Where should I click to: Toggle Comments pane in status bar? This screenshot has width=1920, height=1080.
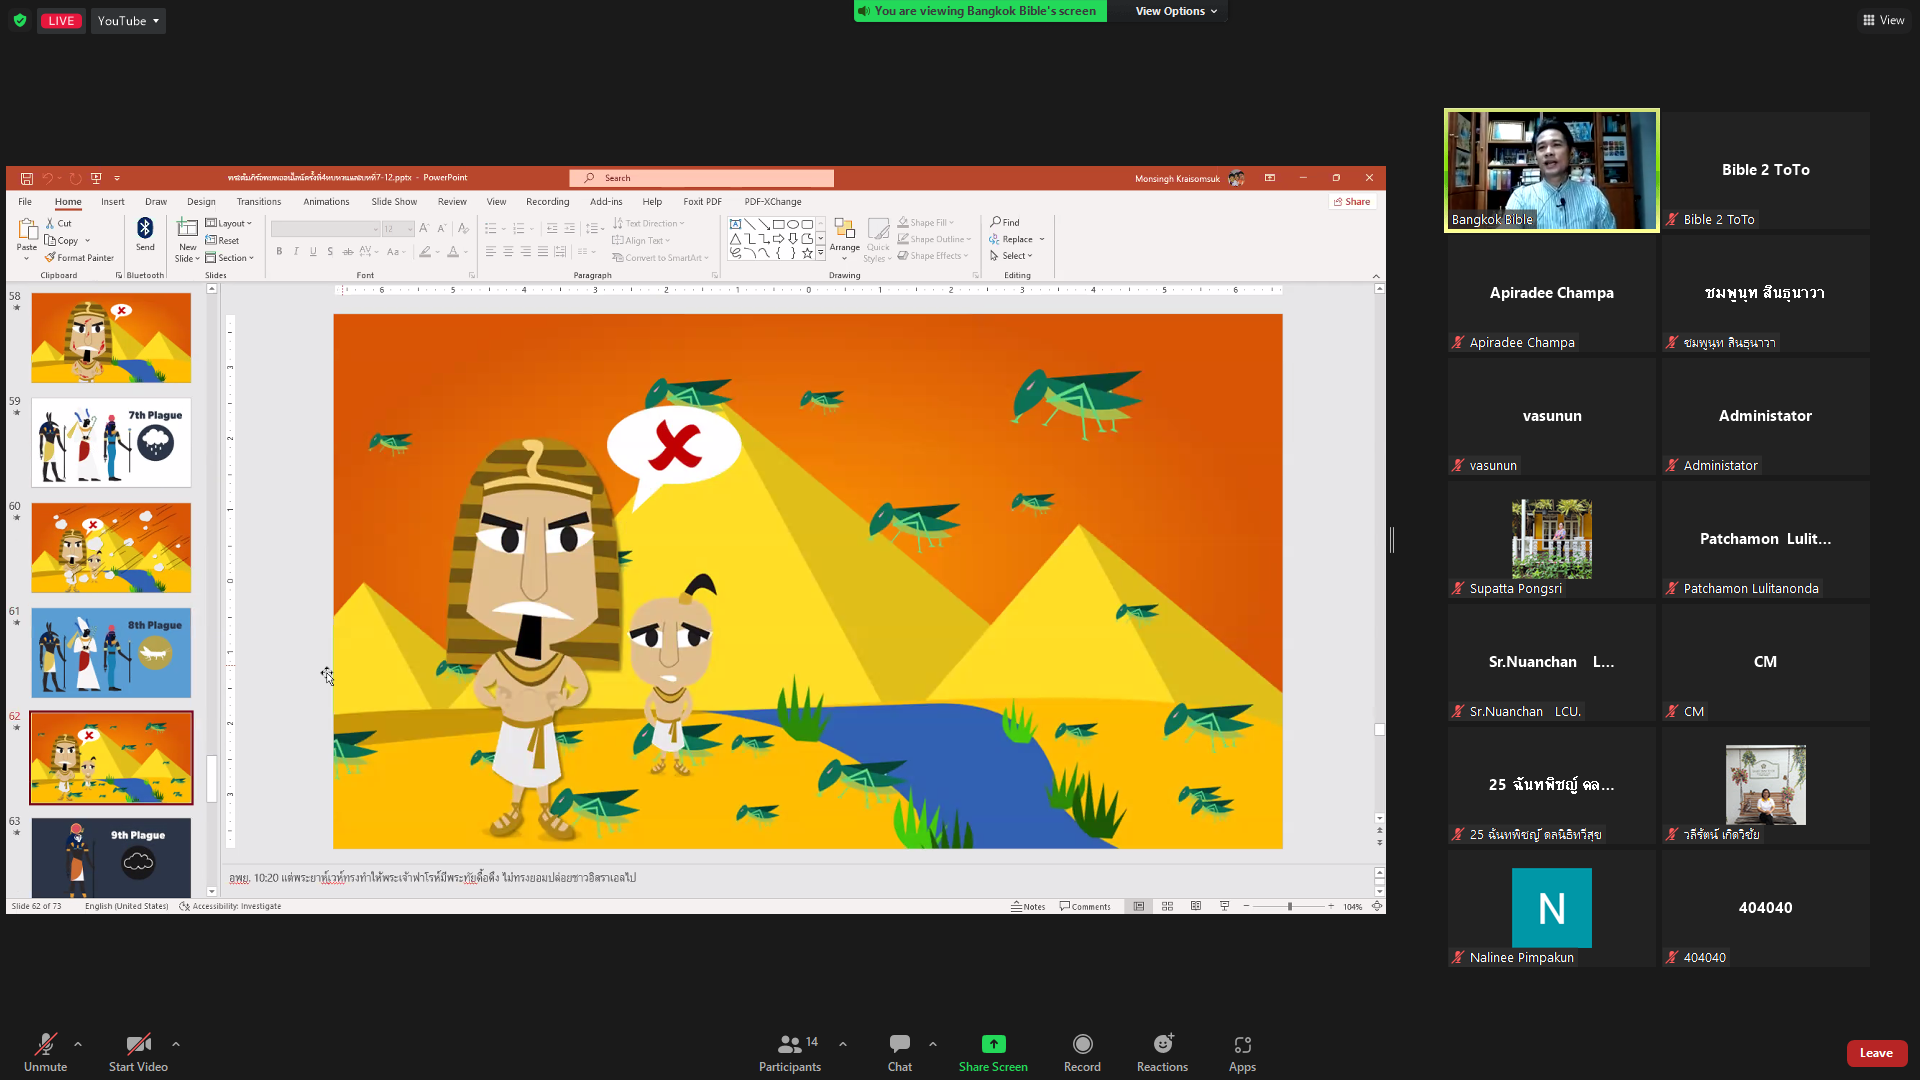tap(1085, 906)
